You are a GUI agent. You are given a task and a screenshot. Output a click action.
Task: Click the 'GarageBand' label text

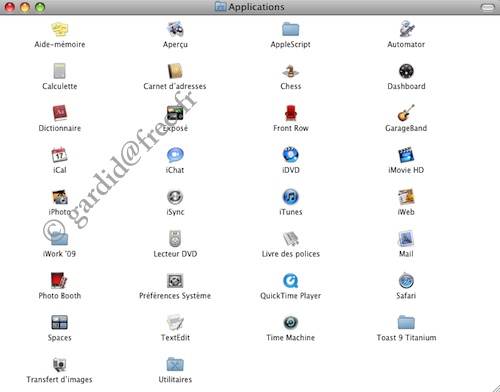click(406, 128)
